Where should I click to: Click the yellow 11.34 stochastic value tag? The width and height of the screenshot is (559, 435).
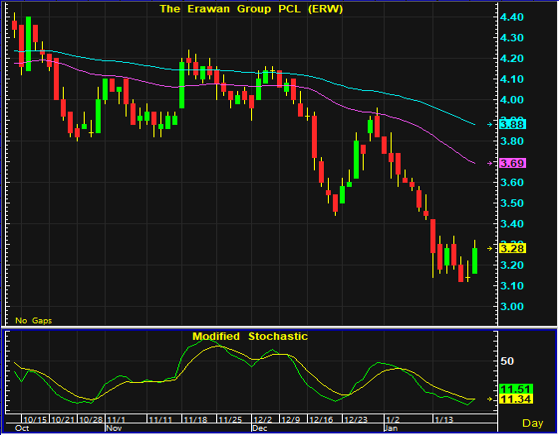click(x=516, y=399)
